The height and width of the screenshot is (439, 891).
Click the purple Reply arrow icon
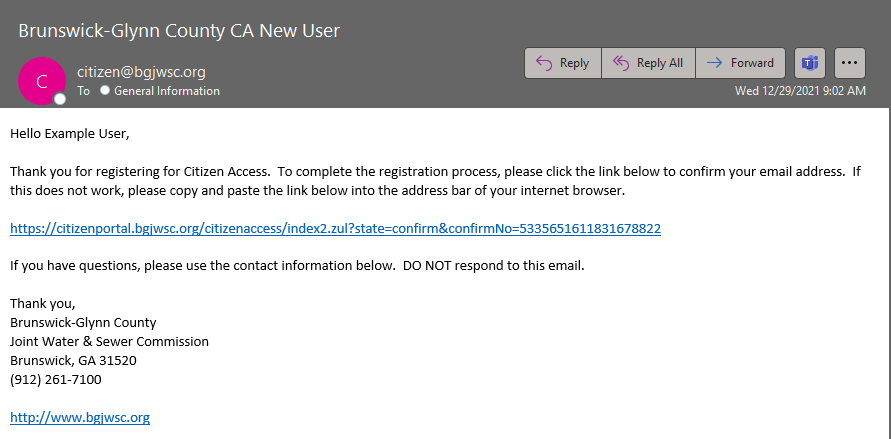(x=544, y=63)
